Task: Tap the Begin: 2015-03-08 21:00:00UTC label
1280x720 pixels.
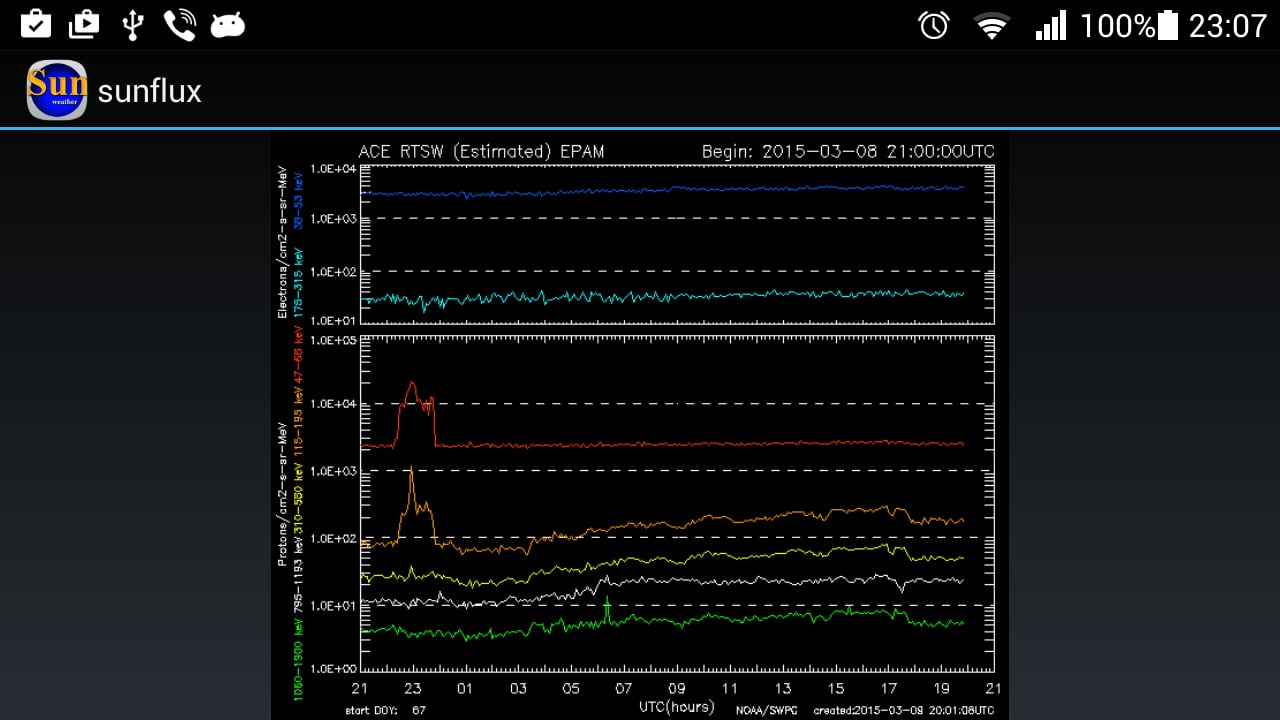Action: coord(848,152)
